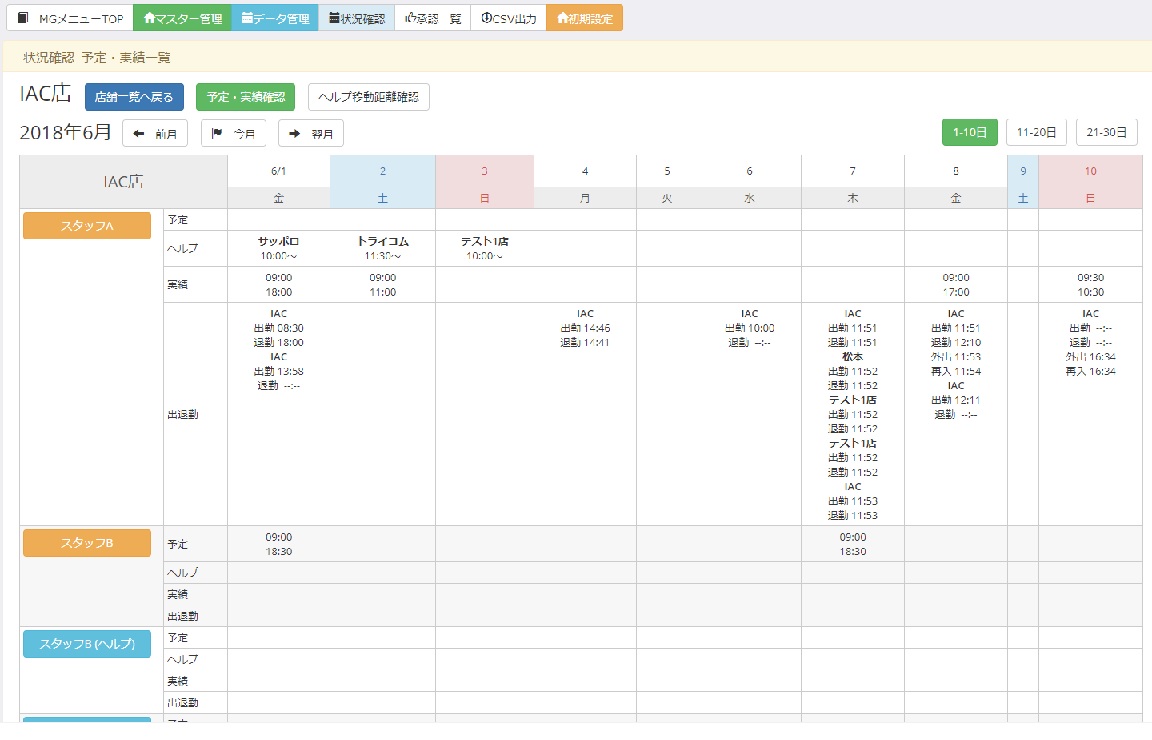Open 承認一覧 with the thumbs-up icon
The image size is (1152, 740).
411,18
